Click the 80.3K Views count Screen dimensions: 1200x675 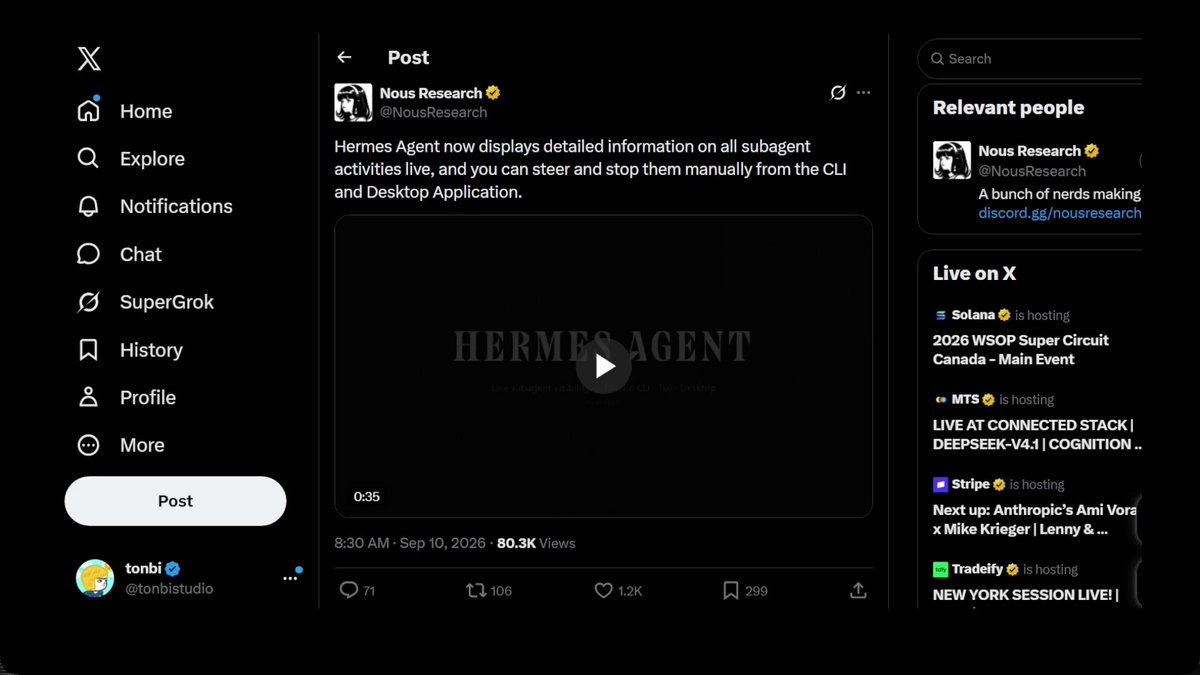pos(536,543)
